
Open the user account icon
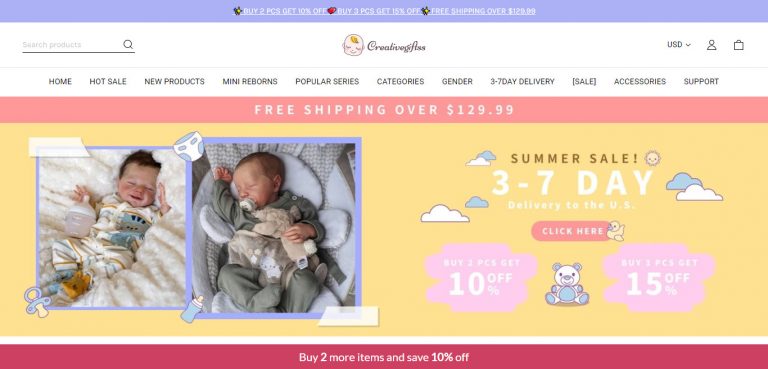coord(711,45)
